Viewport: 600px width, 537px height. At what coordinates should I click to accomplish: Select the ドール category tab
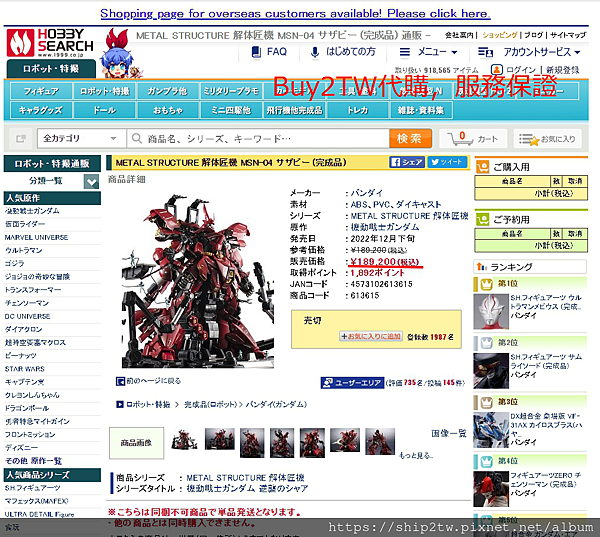(x=104, y=110)
